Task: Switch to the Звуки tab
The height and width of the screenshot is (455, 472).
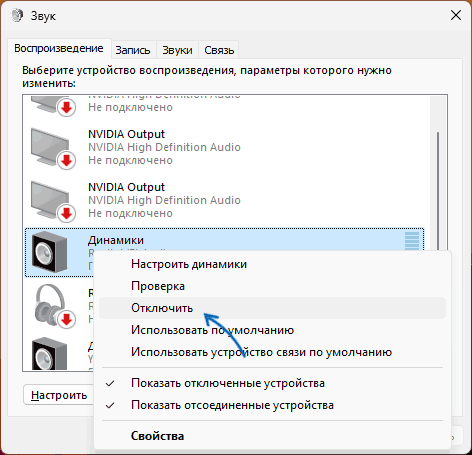Action: (177, 50)
